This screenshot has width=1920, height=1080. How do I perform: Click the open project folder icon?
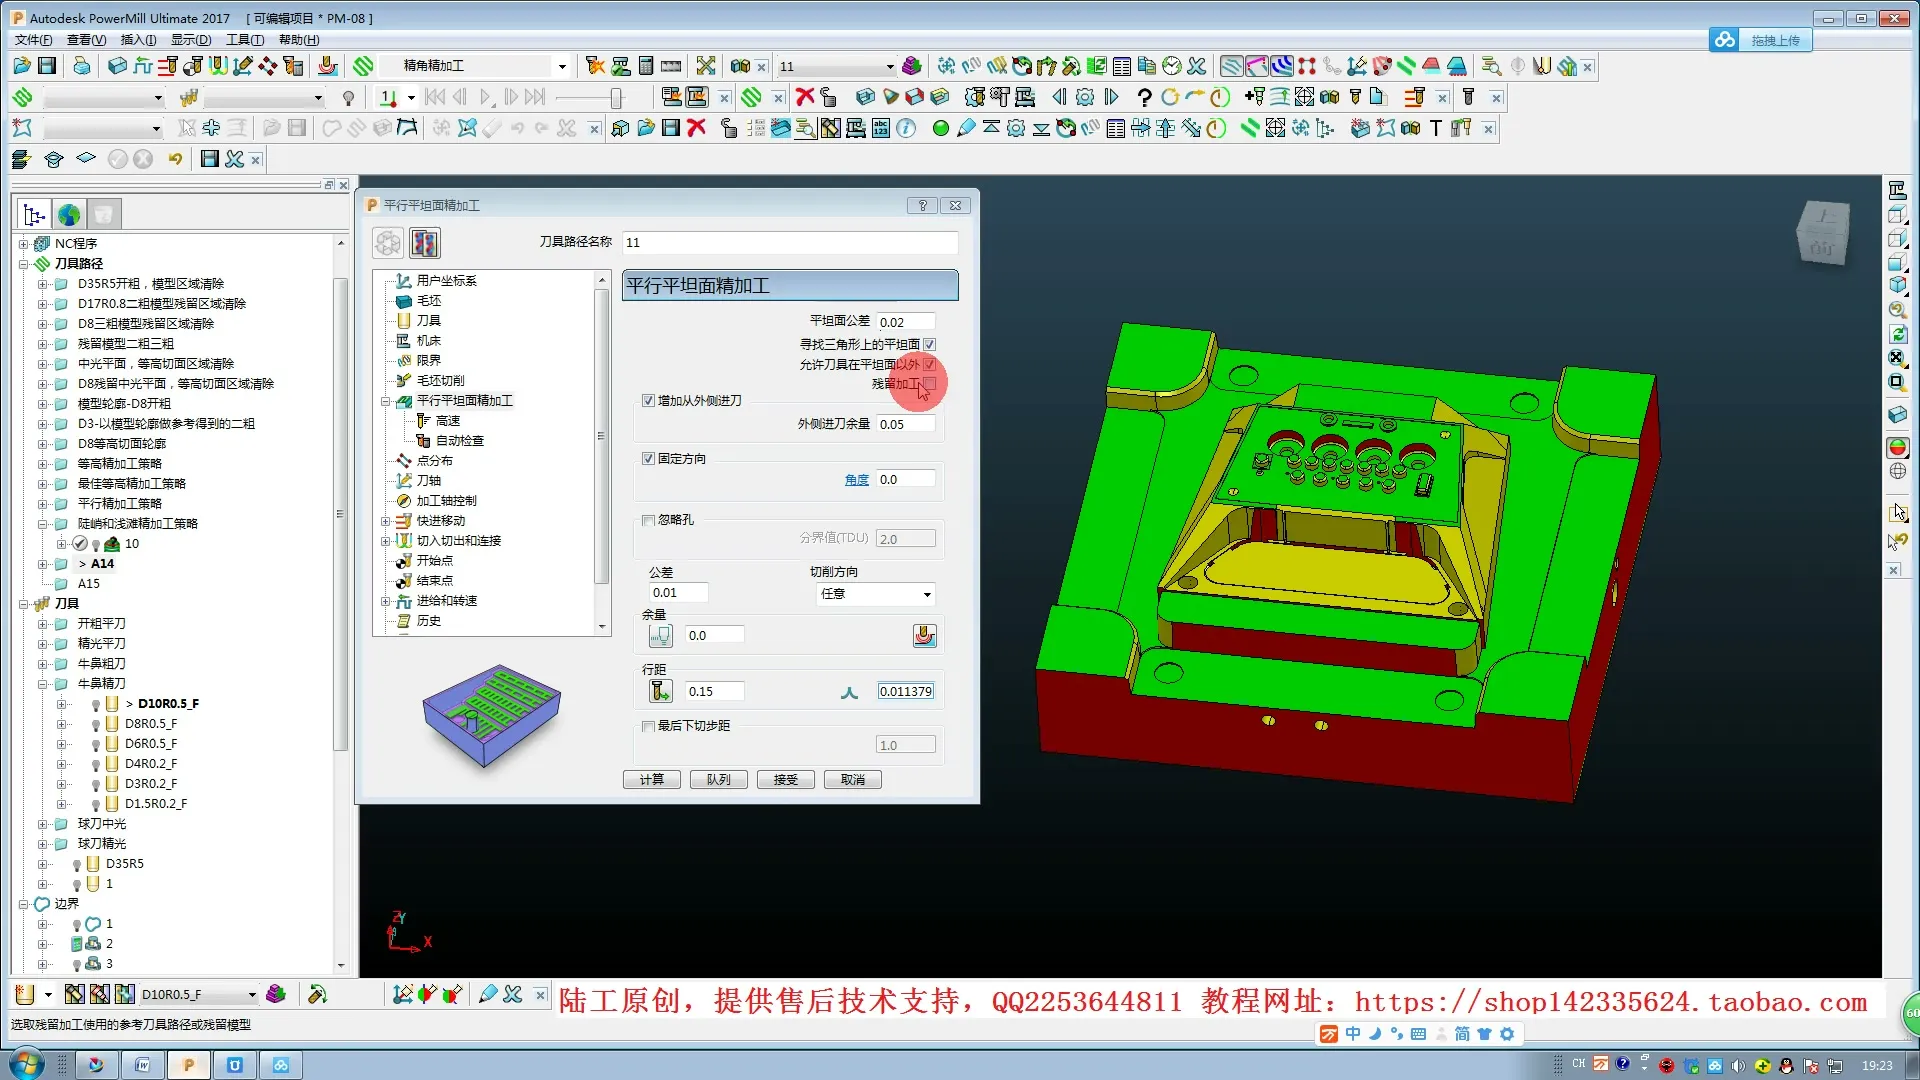[x=21, y=66]
